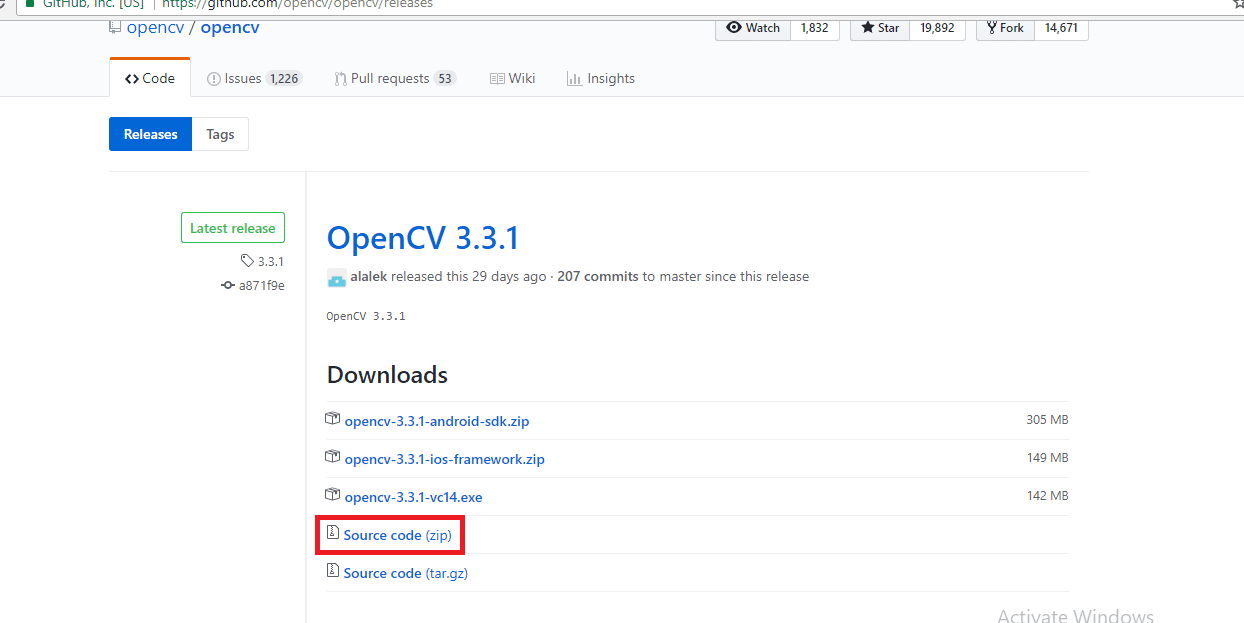
Task: Fork the opencv repository
Action: (1005, 28)
